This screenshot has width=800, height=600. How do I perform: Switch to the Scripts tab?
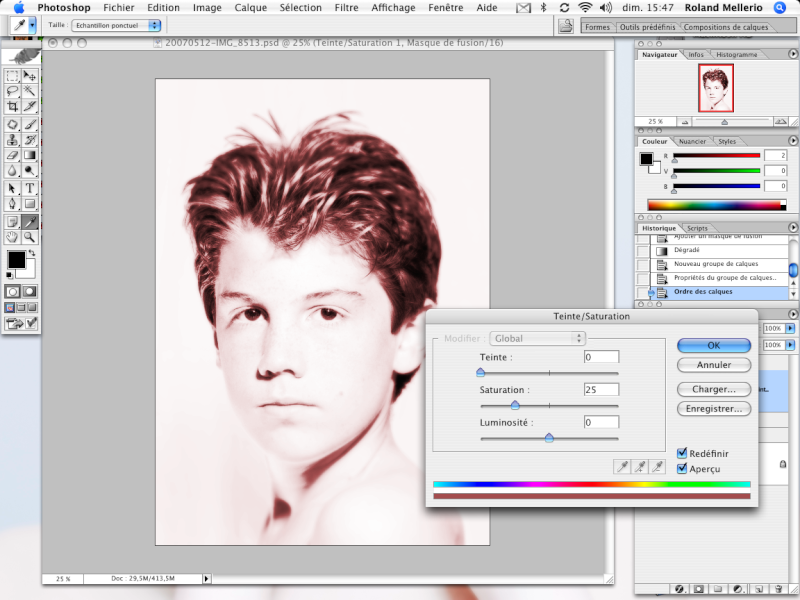pyautogui.click(x=697, y=228)
